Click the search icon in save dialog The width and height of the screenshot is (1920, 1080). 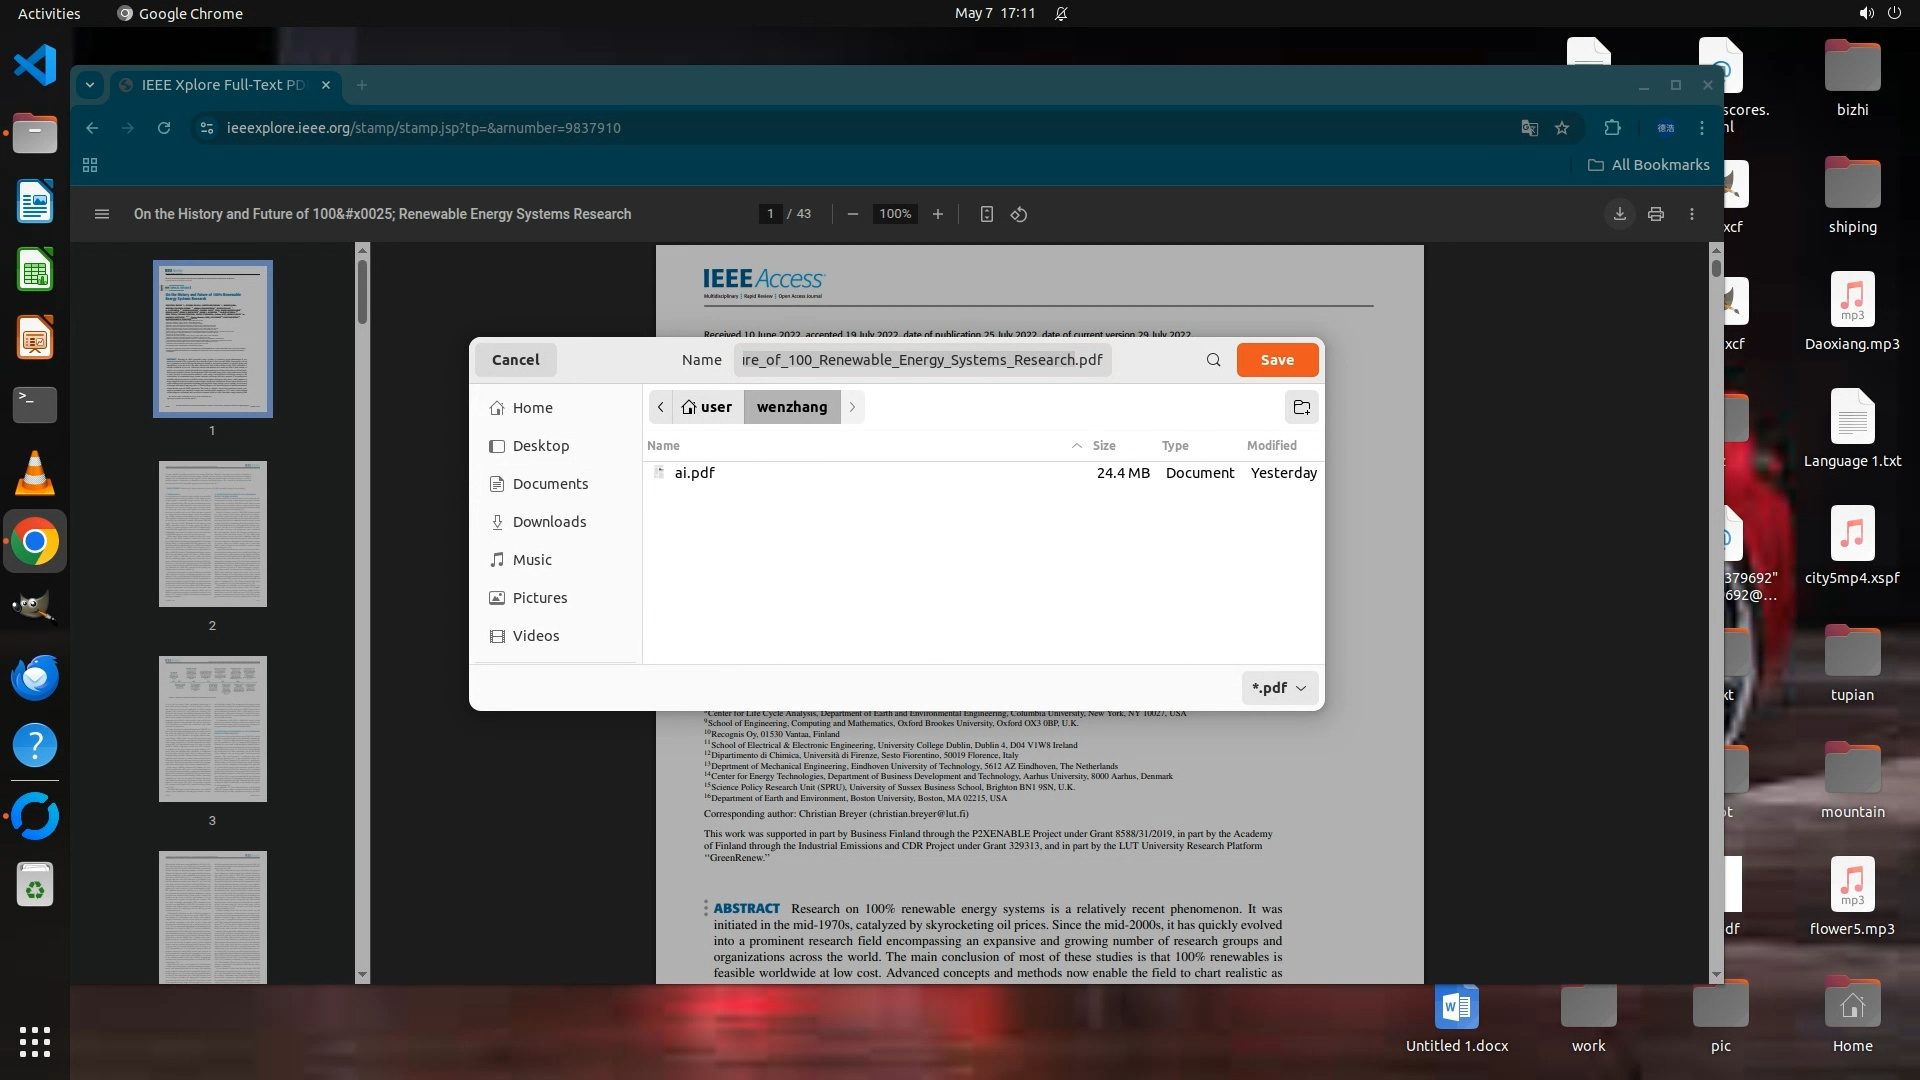1213,360
